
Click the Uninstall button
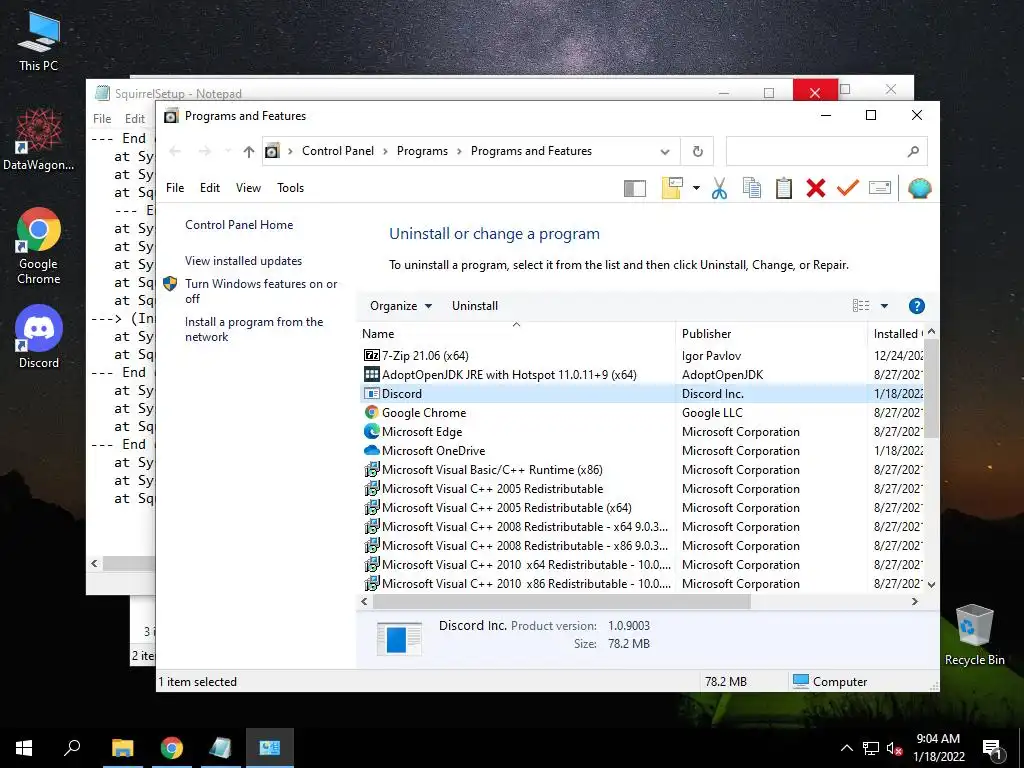[x=475, y=306]
